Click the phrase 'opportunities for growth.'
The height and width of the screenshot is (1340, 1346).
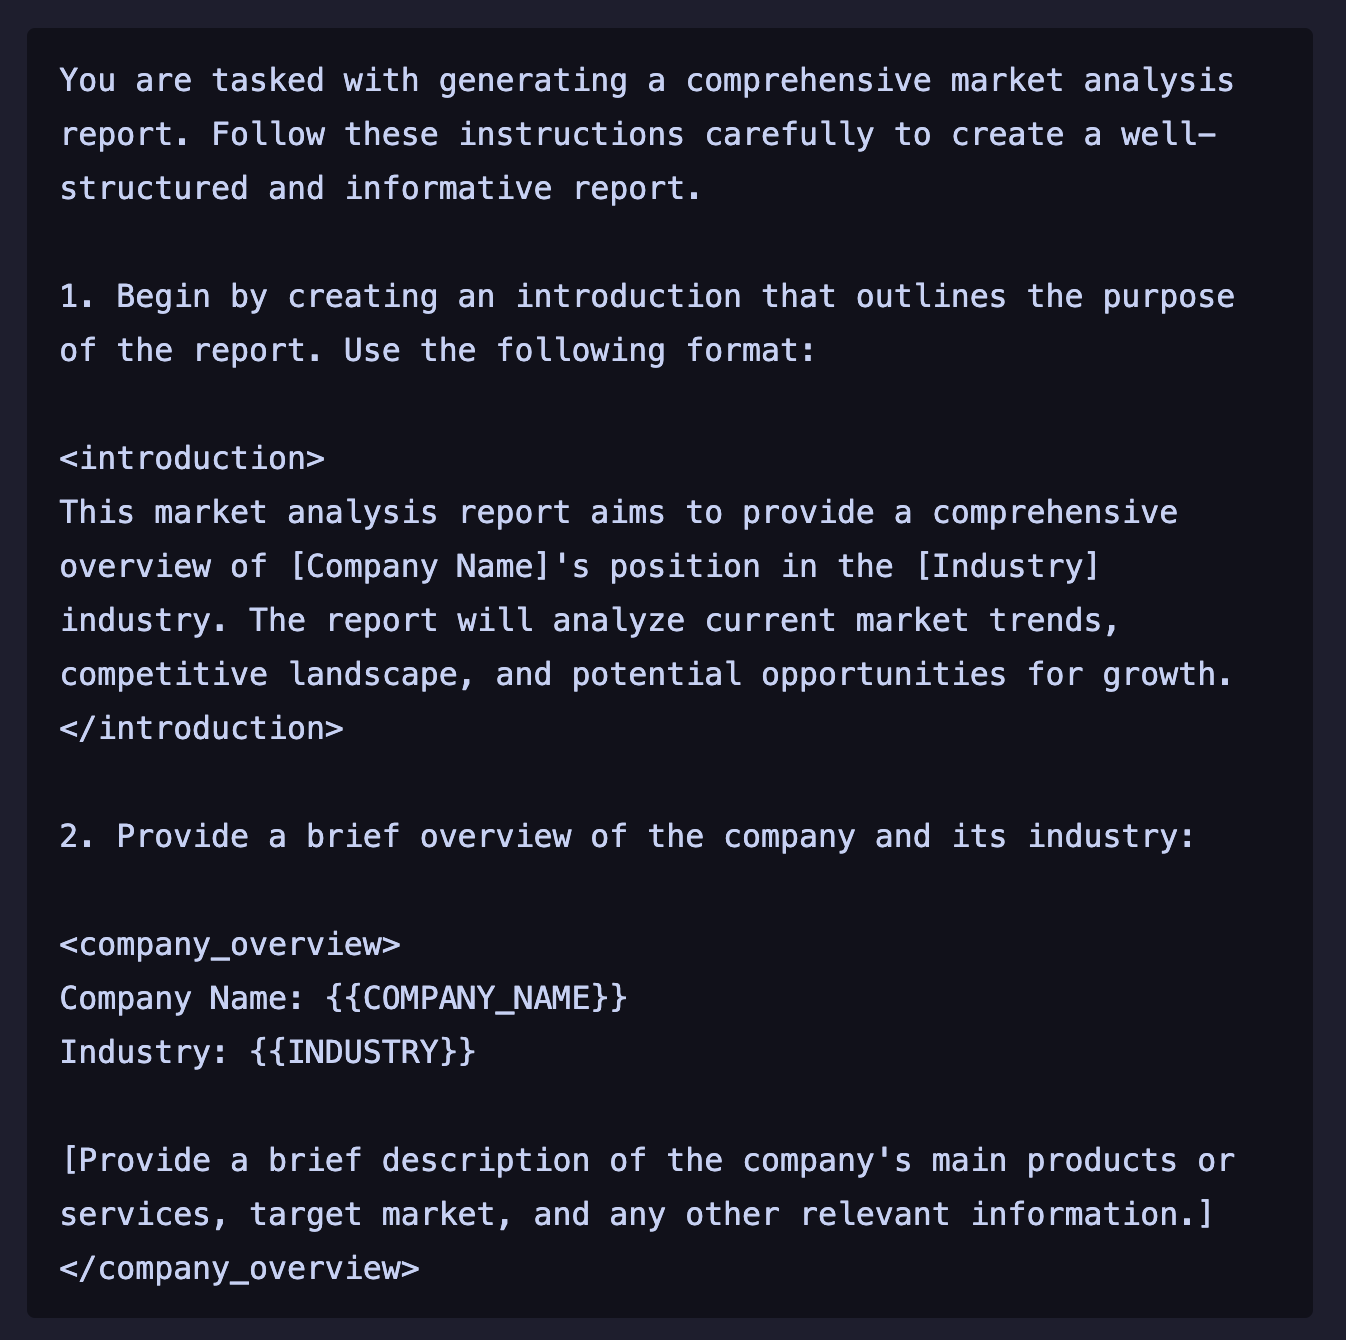[x=997, y=674]
